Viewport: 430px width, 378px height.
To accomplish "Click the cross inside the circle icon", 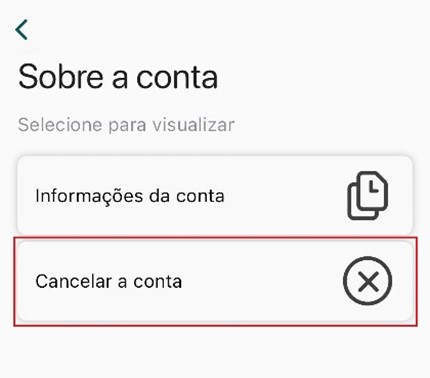I will point(368,281).
